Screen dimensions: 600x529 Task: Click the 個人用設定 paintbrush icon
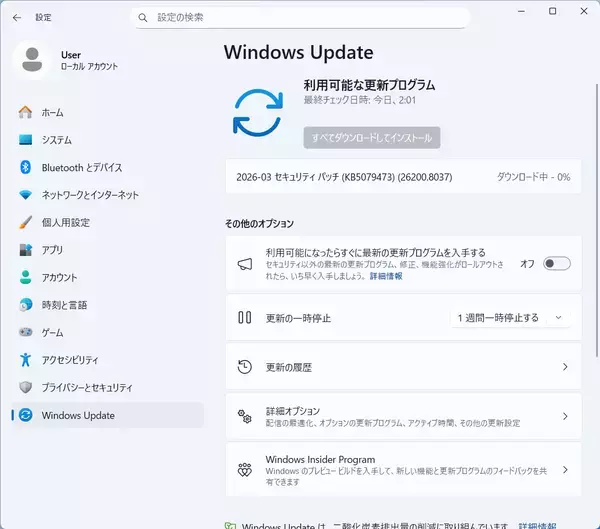click(25, 222)
